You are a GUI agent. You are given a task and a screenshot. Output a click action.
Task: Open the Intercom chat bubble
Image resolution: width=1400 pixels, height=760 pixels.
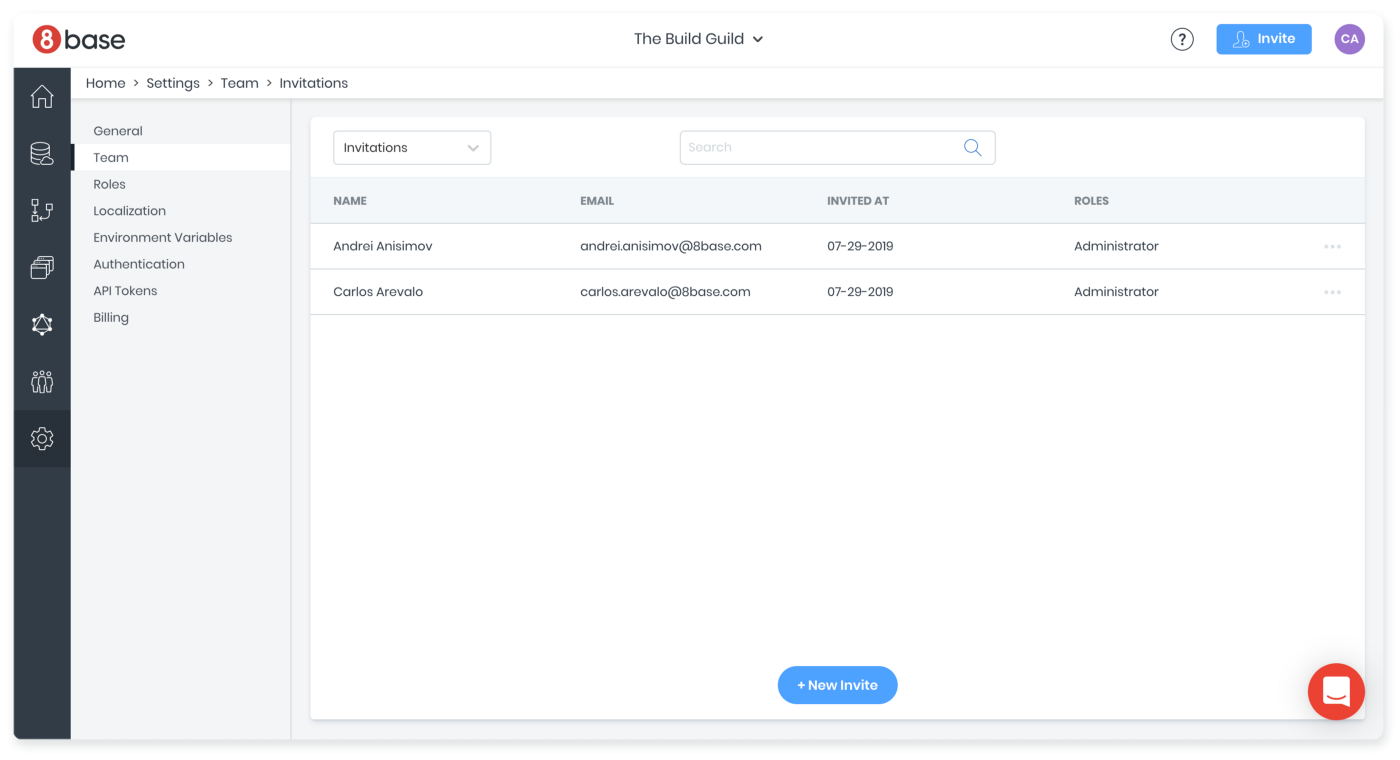[x=1336, y=691]
